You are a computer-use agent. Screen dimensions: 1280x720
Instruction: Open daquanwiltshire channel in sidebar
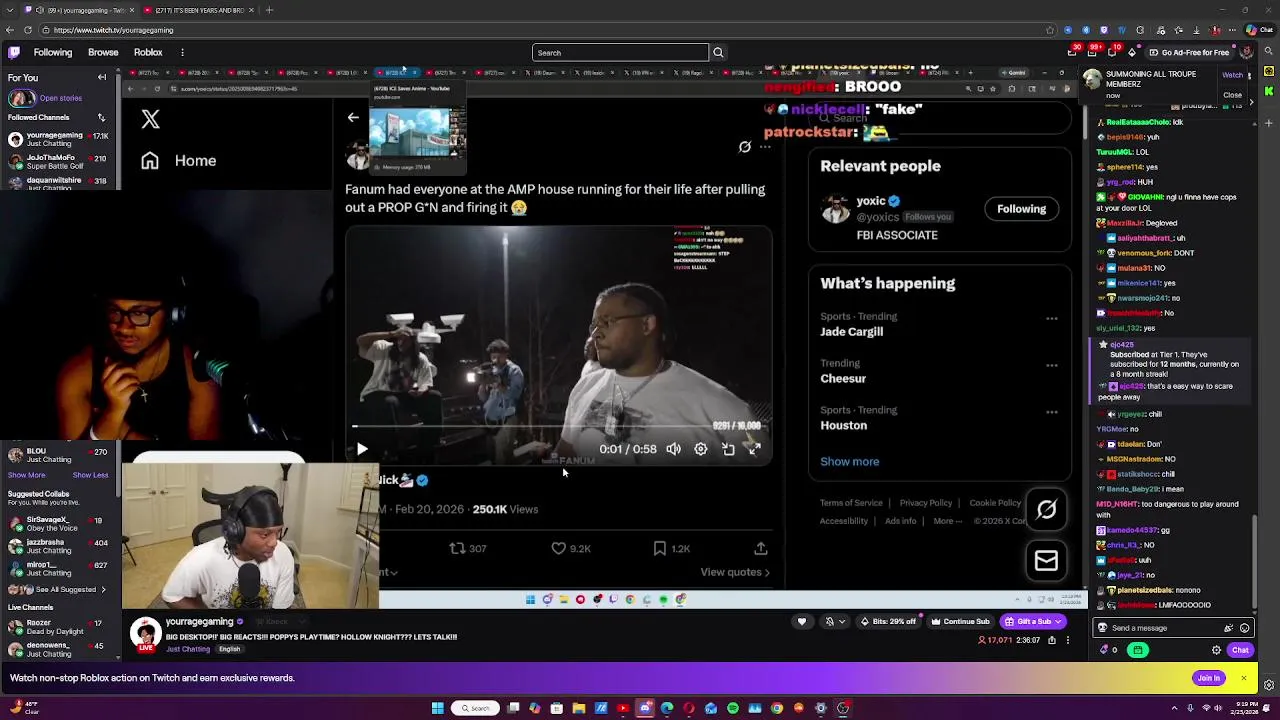(x=60, y=181)
